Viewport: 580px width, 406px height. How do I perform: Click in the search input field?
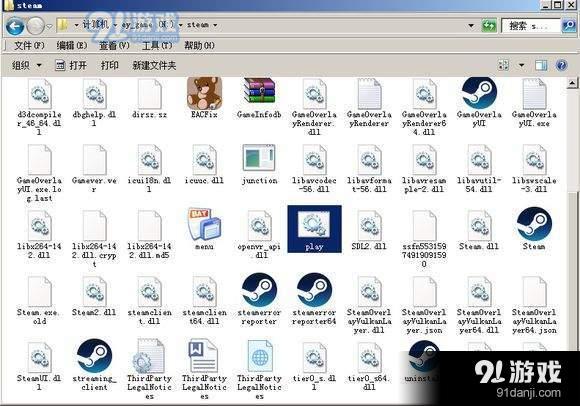click(x=531, y=26)
